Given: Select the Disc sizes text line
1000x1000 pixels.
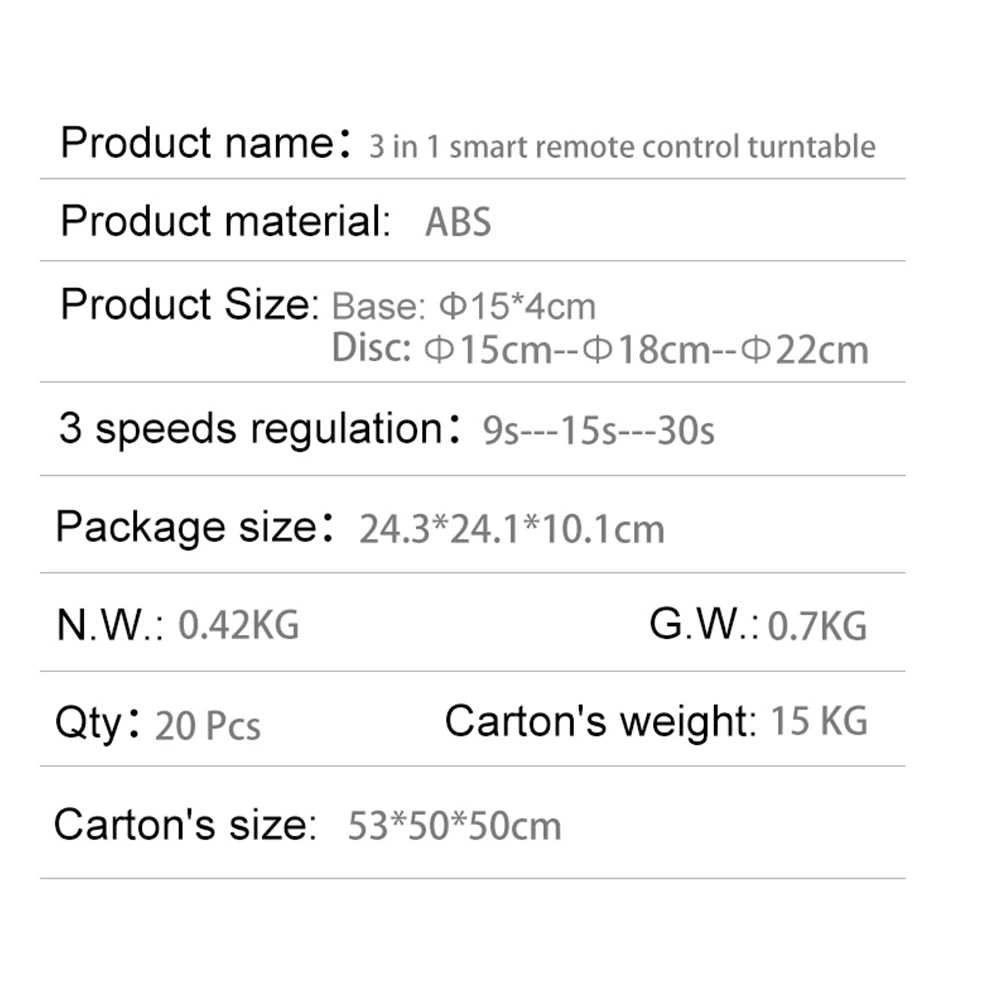Looking at the screenshot, I should pyautogui.click(x=600, y=349).
